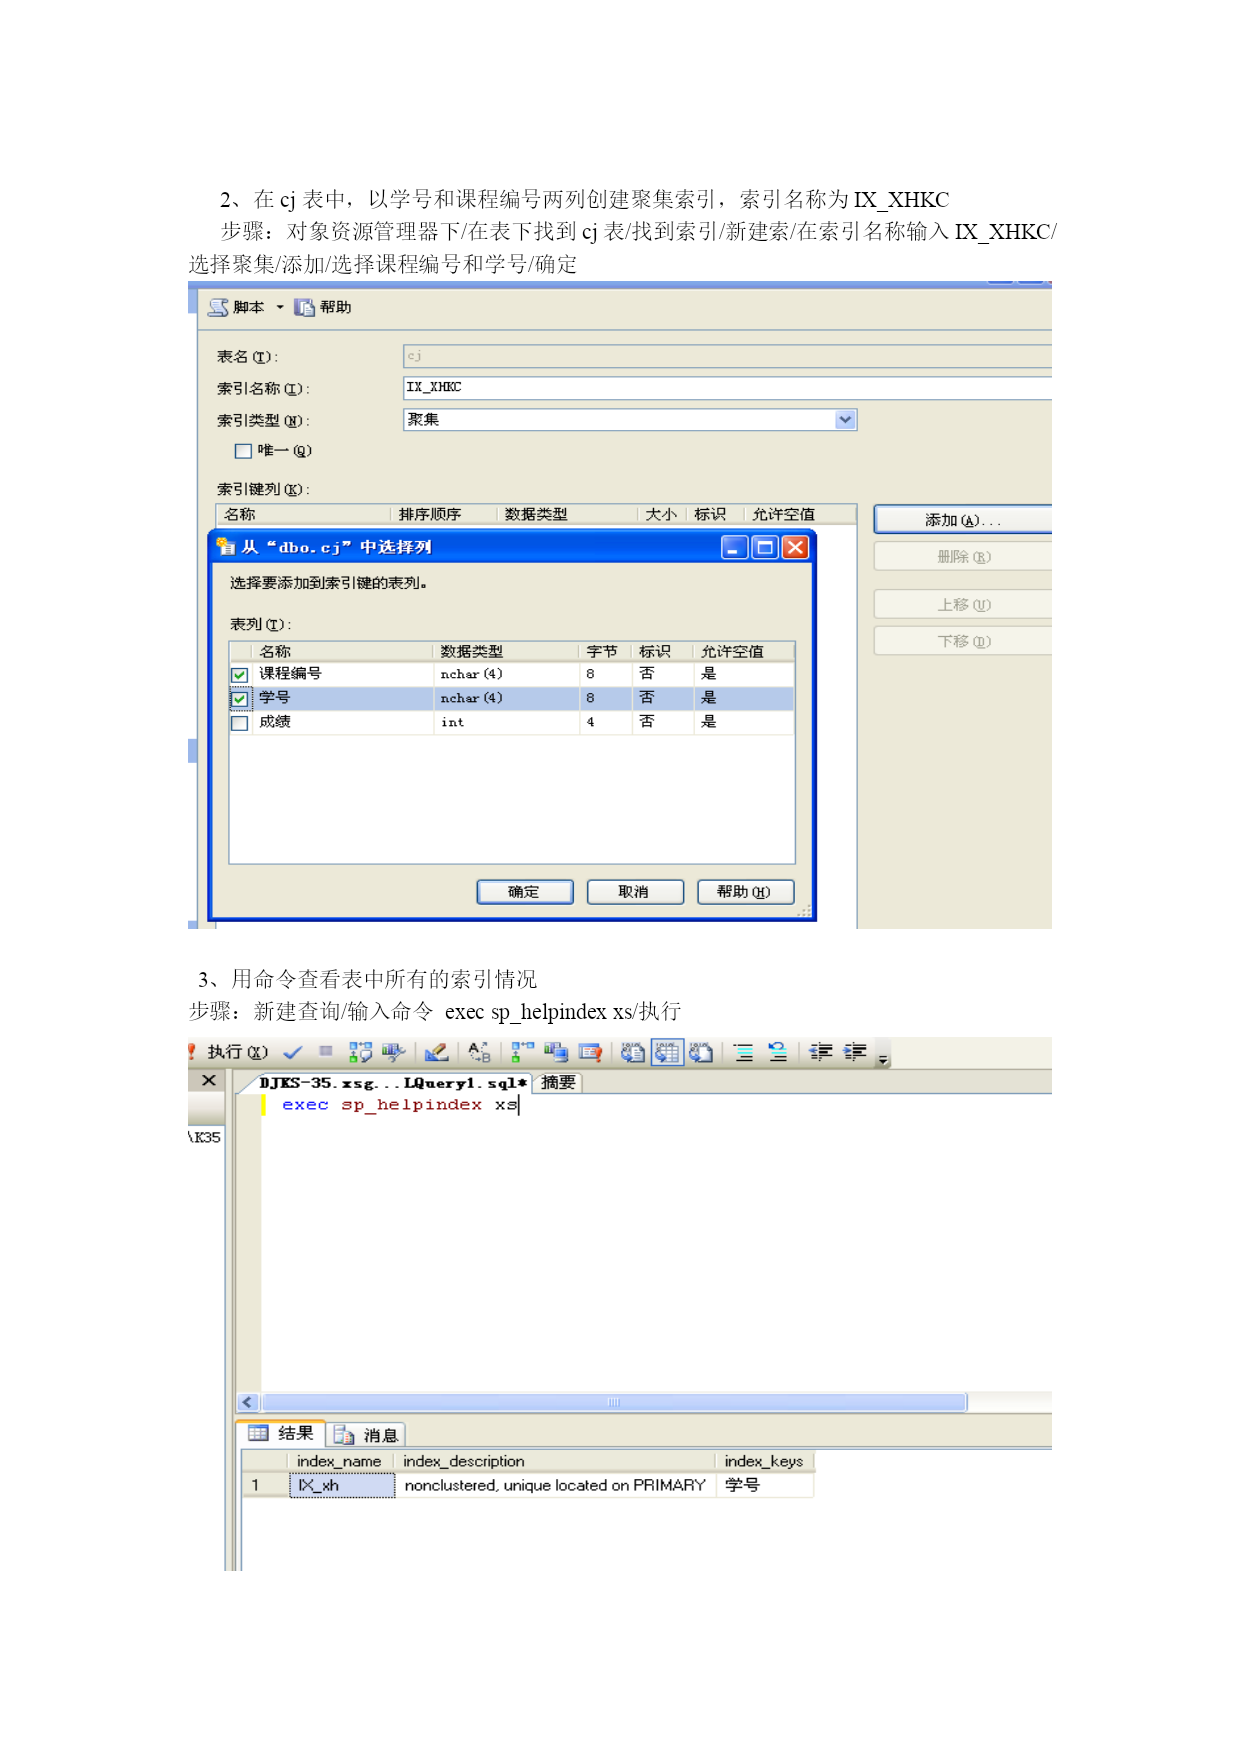Image resolution: width=1241 pixels, height=1754 pixels.
Task: Click the 添加(A)... button
Action: click(963, 519)
